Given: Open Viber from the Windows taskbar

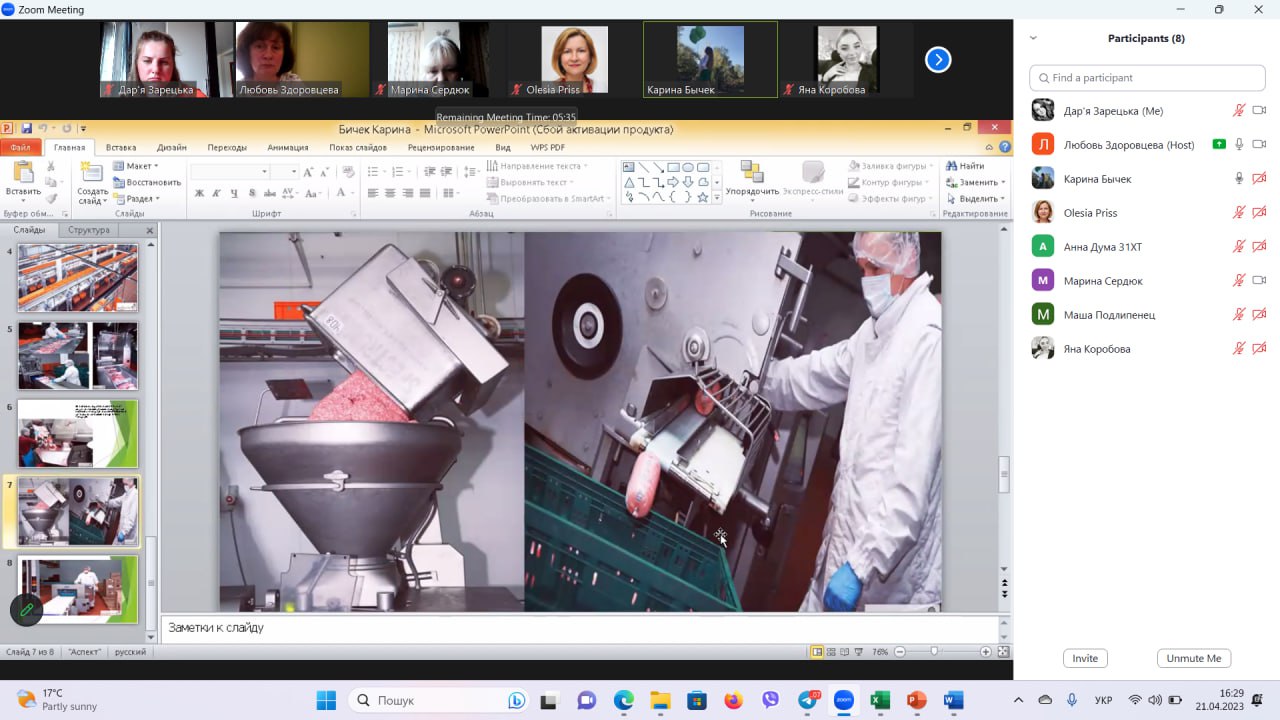Looking at the screenshot, I should point(770,700).
